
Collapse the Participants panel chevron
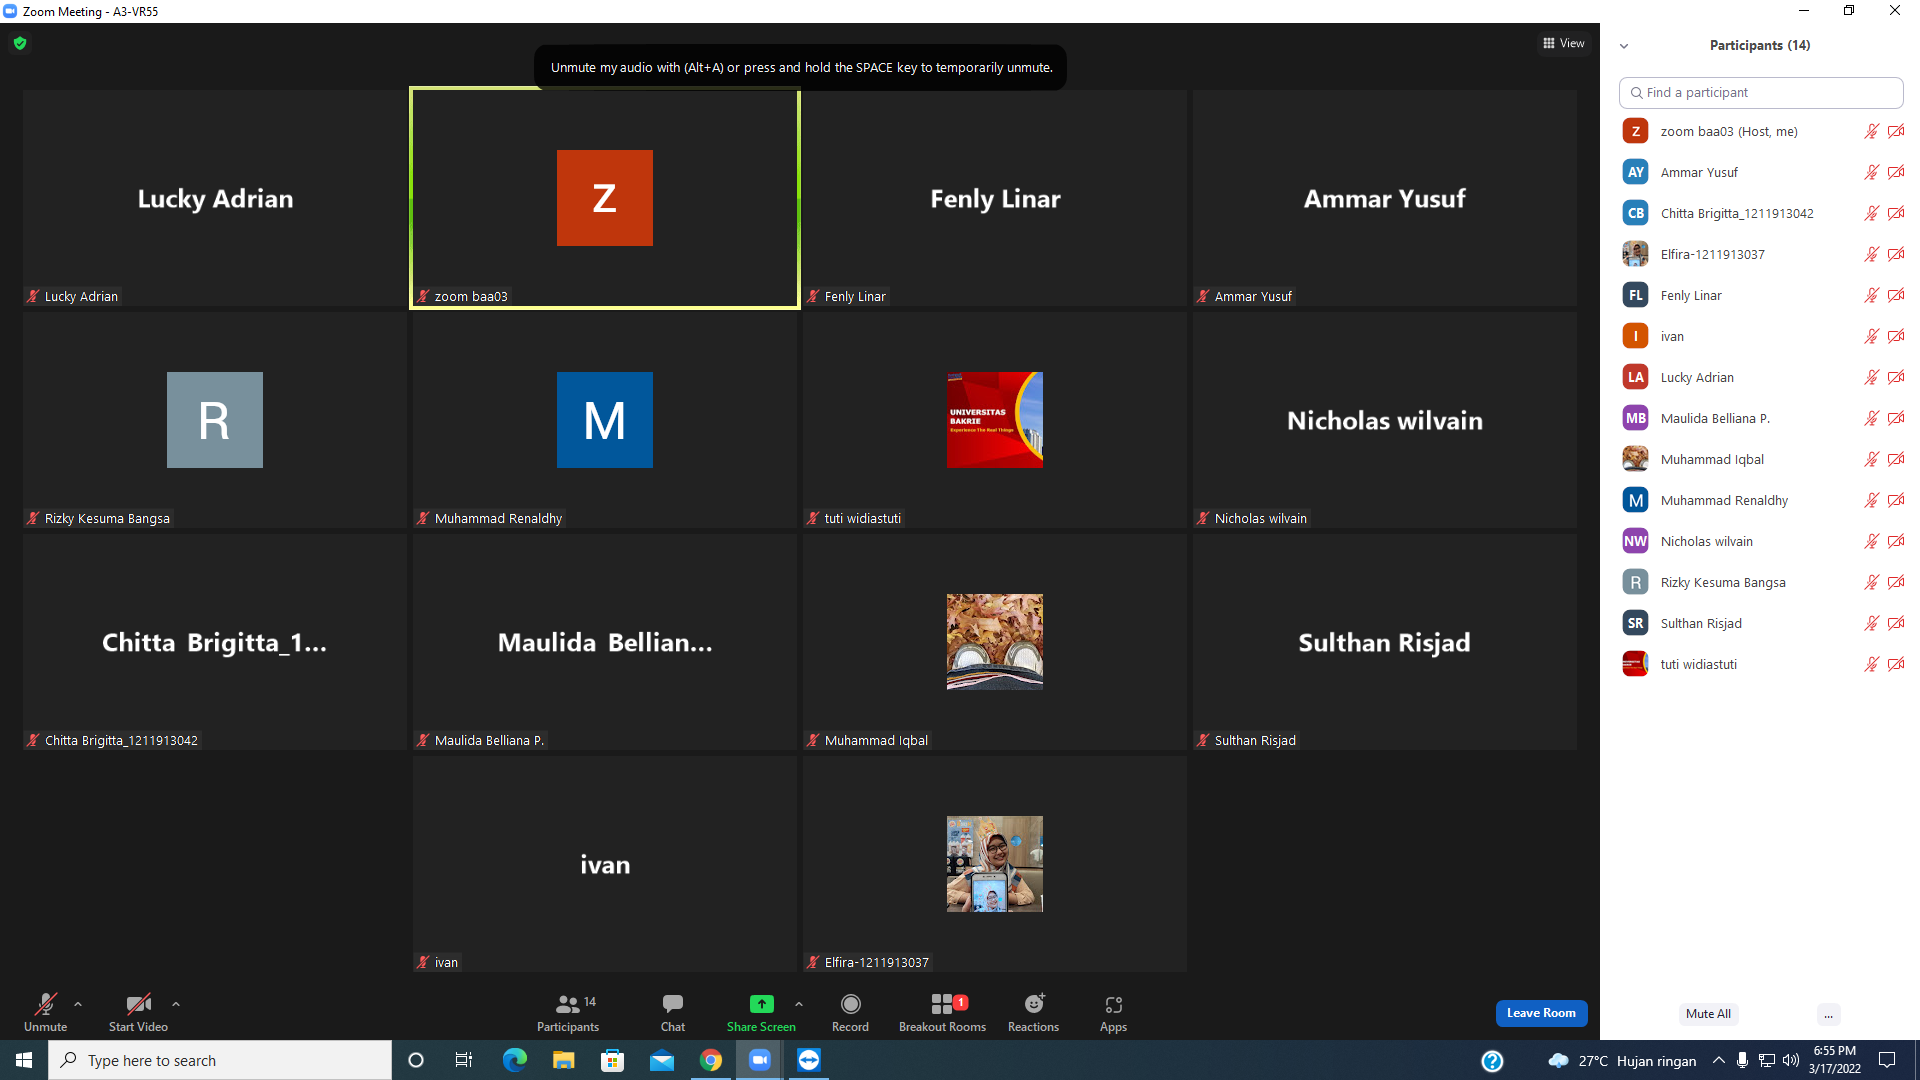(x=1624, y=46)
